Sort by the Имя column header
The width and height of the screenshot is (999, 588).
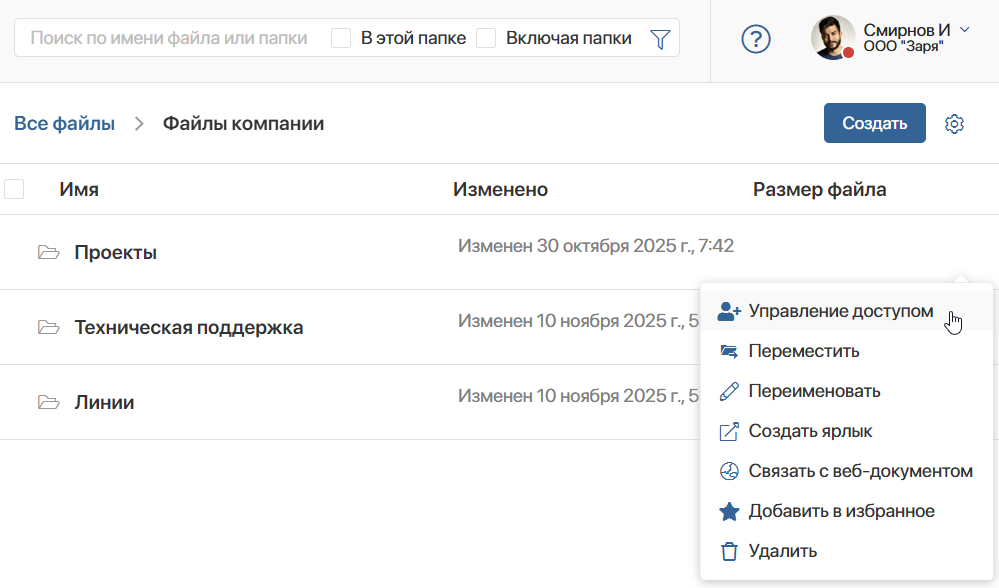[79, 189]
